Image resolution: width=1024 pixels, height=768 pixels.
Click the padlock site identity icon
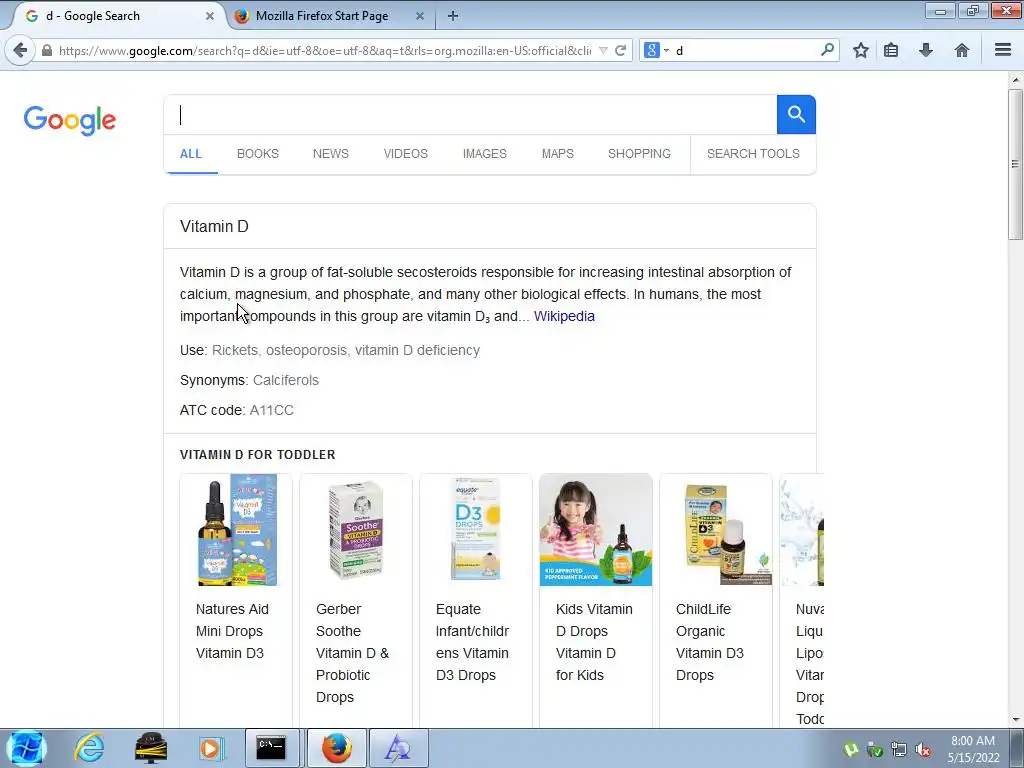[46, 50]
